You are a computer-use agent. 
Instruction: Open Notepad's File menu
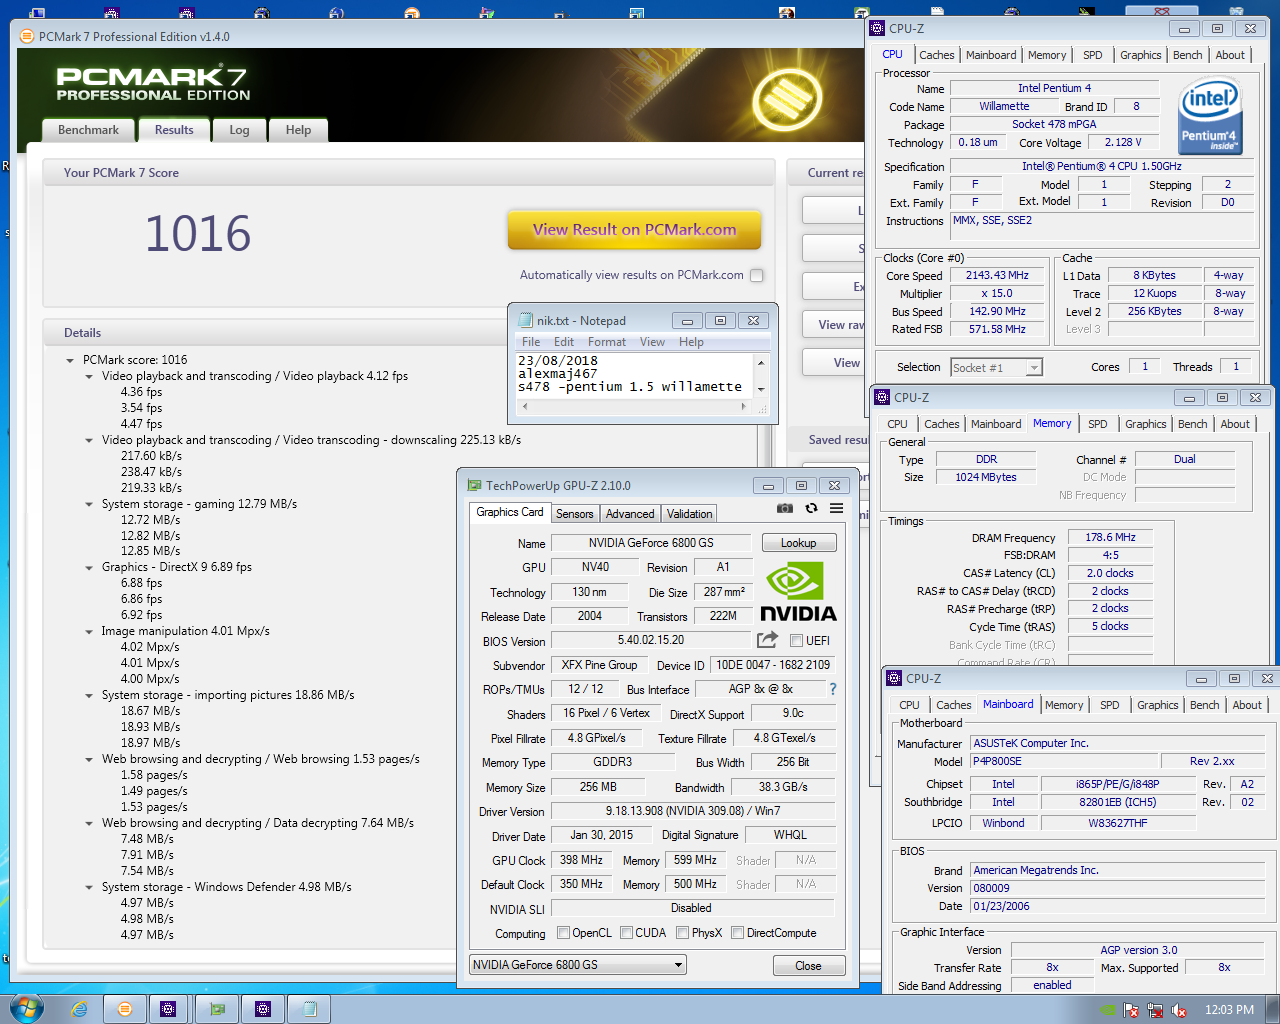pyautogui.click(x=531, y=342)
